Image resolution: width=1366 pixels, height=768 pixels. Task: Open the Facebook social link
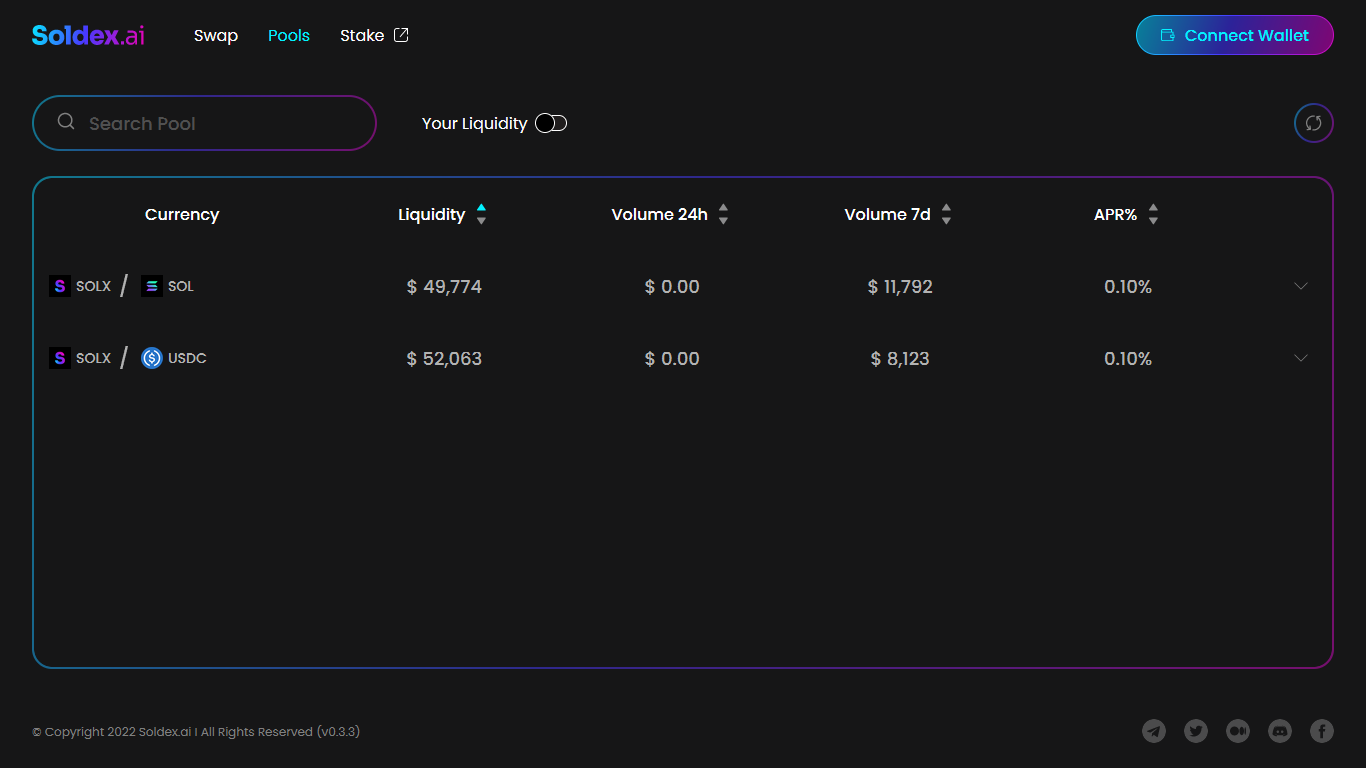(1322, 731)
